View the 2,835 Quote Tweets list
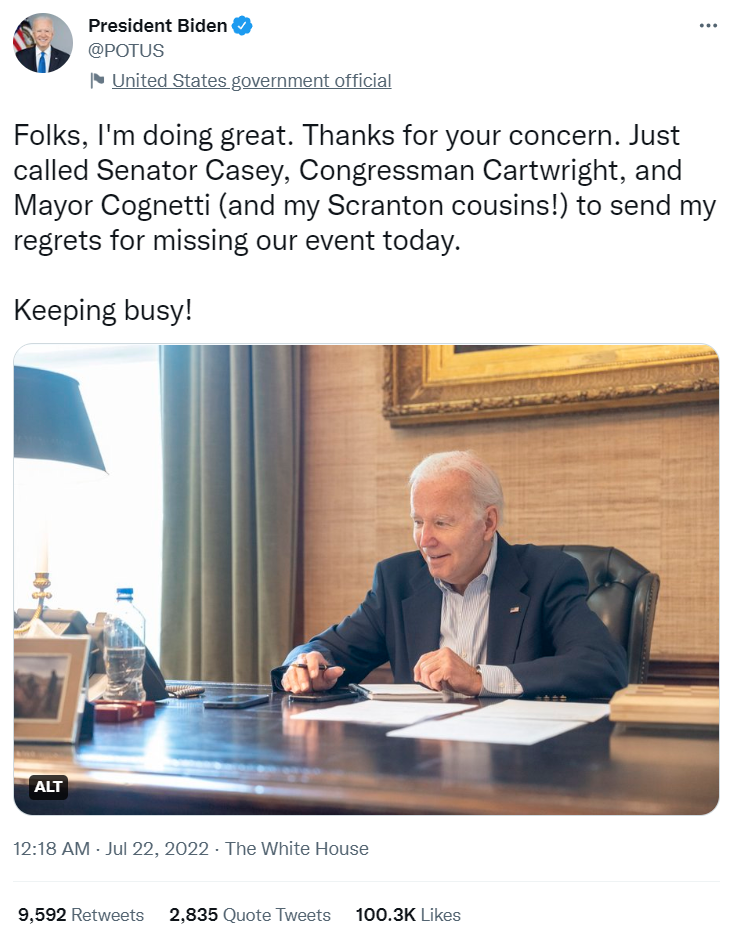Screen dimensions: 736x938 click(x=250, y=915)
